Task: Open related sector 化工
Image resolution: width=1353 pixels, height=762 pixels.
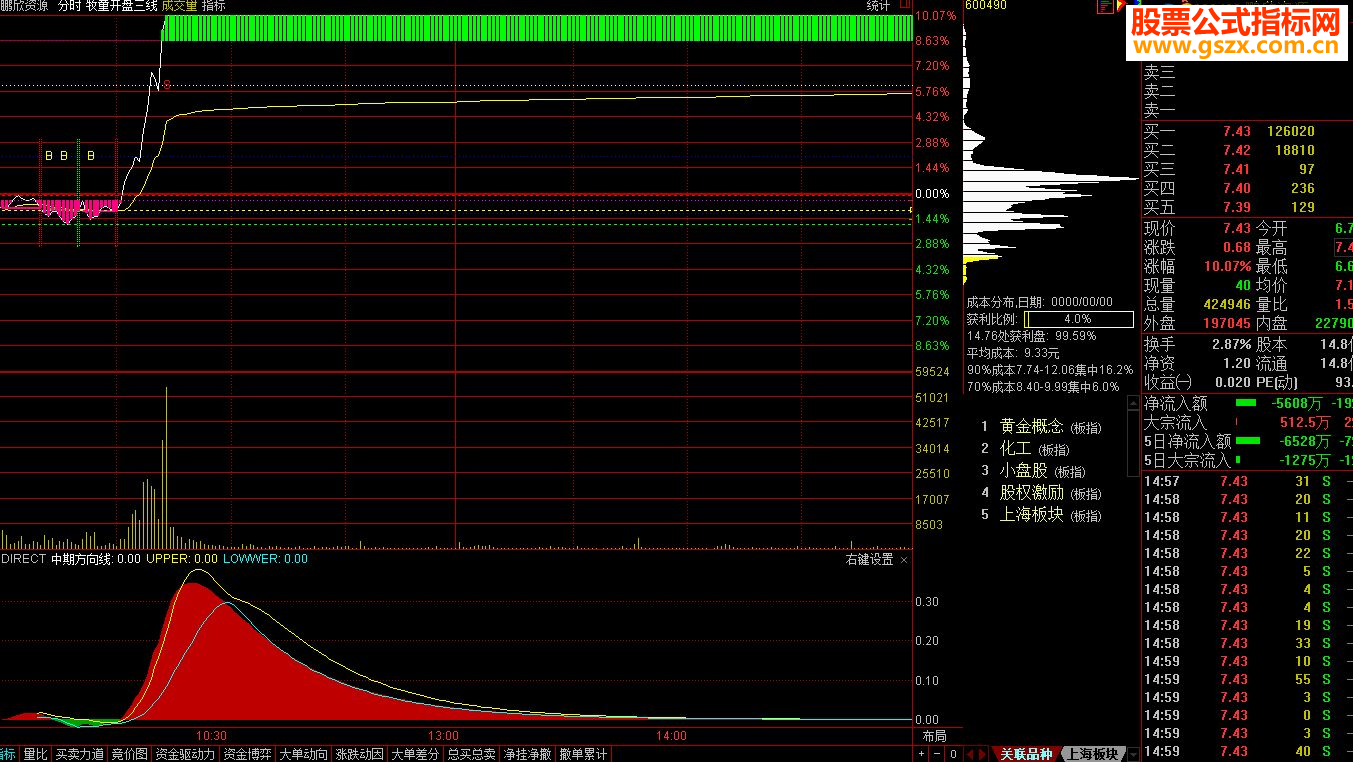Action: [1015, 448]
